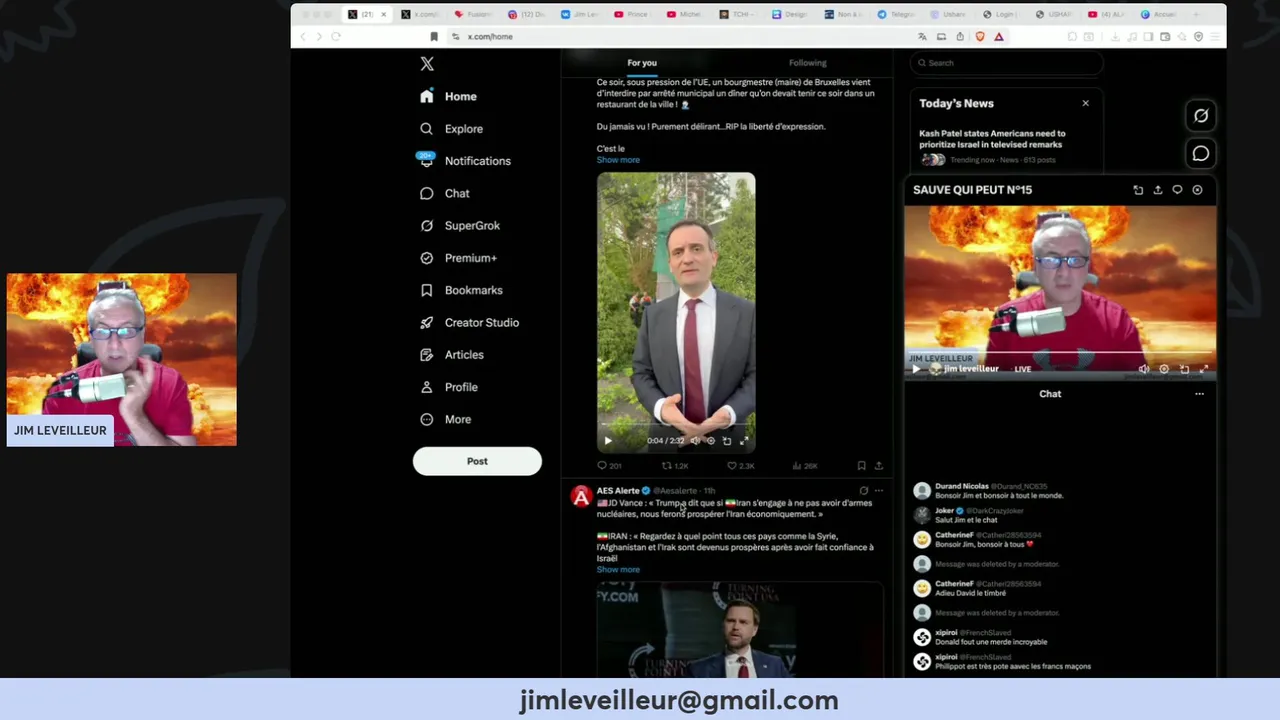
Task: Play the feed video of man in suit
Action: coord(608,441)
